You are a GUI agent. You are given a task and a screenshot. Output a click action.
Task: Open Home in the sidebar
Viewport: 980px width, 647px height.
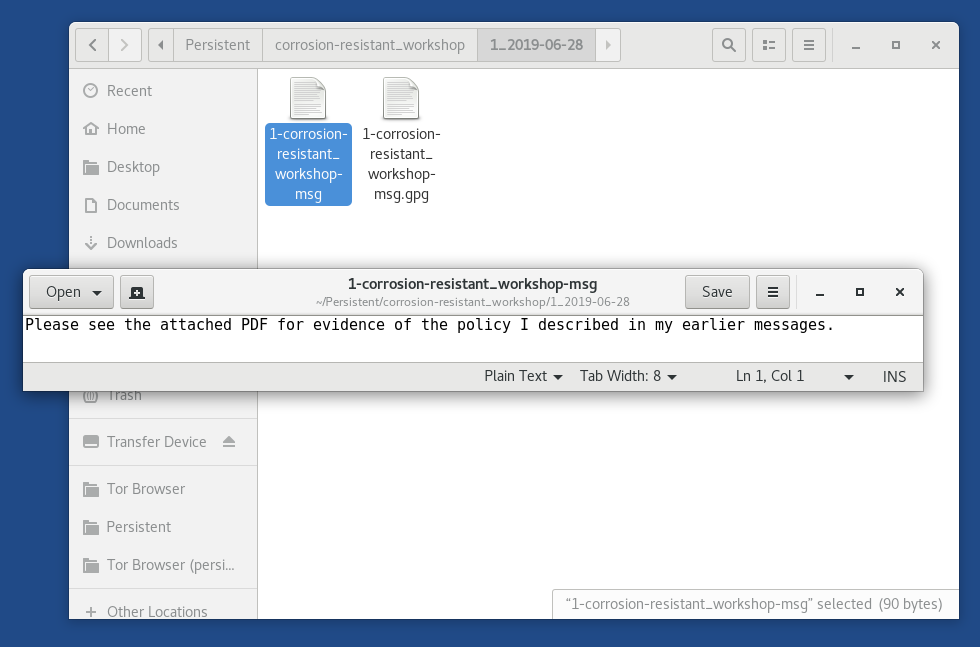pyautogui.click(x=163, y=129)
